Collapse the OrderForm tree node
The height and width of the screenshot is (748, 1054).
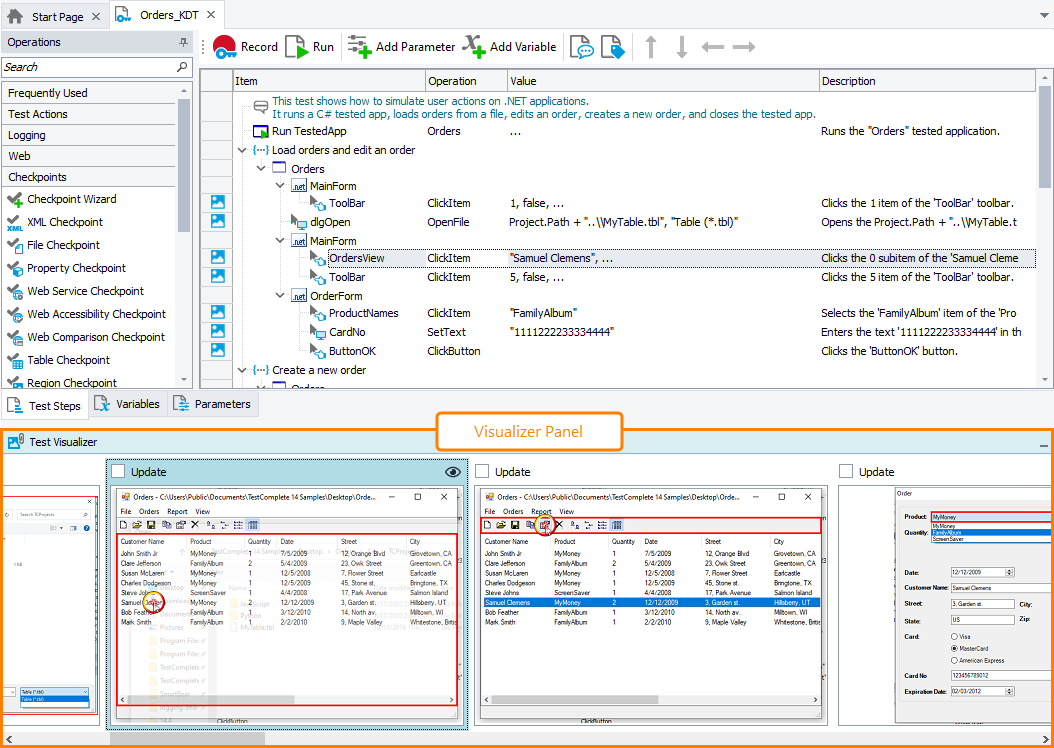click(x=281, y=296)
